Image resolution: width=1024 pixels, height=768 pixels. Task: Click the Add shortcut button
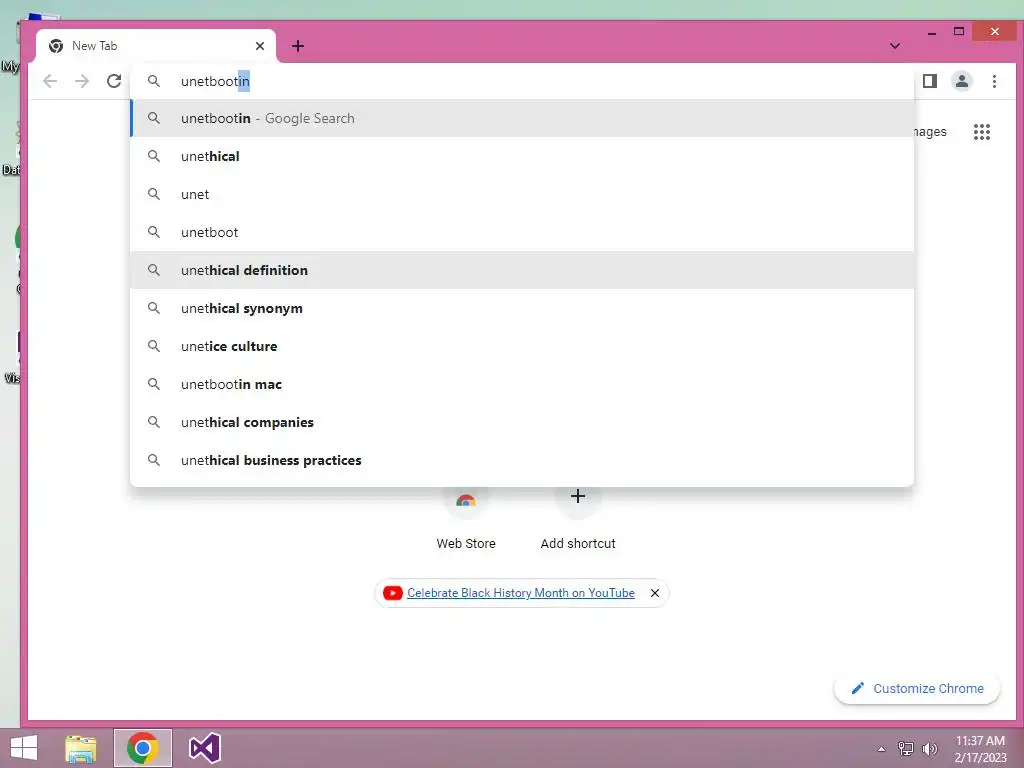[x=578, y=519]
